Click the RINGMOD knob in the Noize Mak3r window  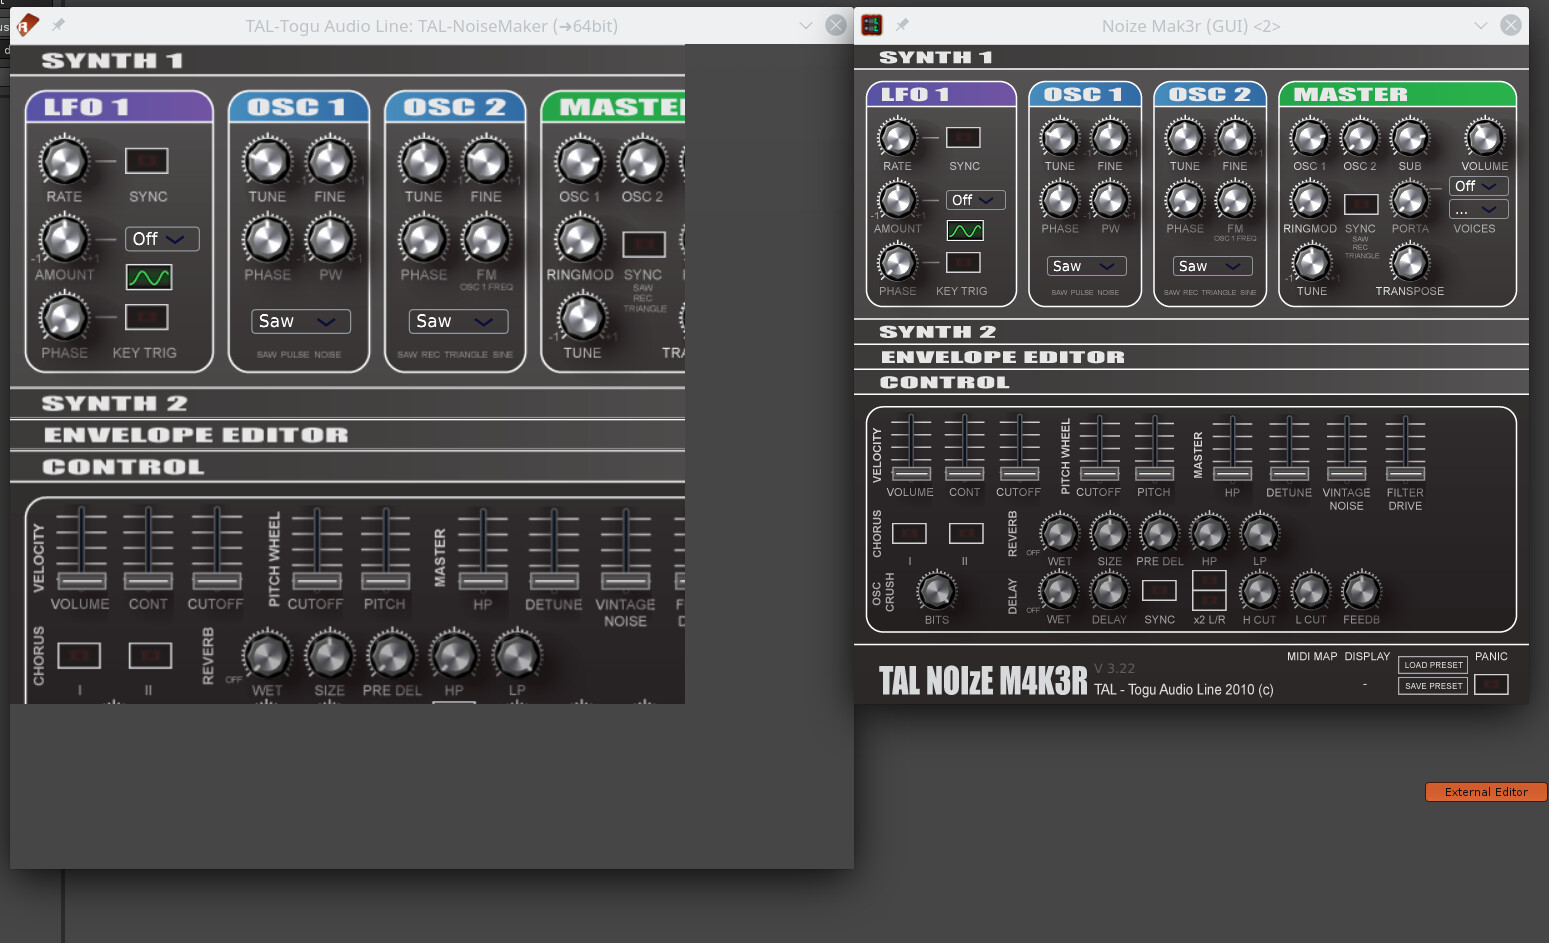coord(1310,200)
